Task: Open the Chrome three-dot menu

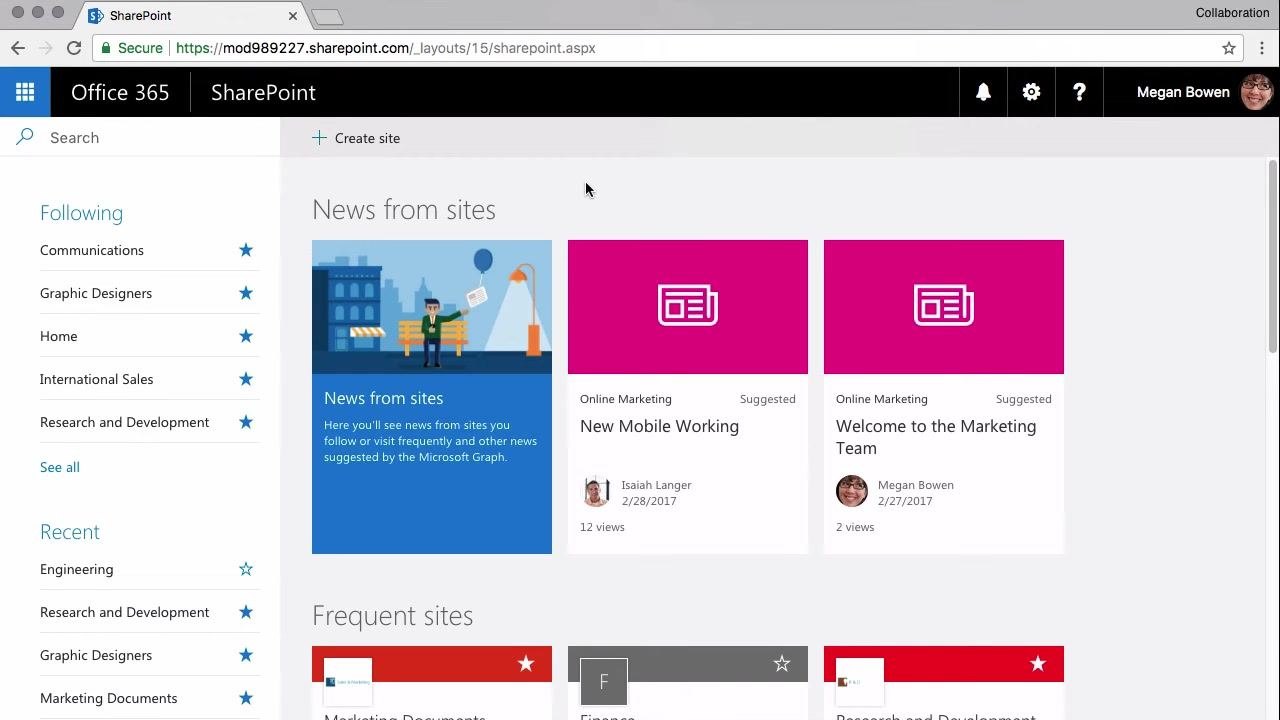Action: (x=1262, y=48)
